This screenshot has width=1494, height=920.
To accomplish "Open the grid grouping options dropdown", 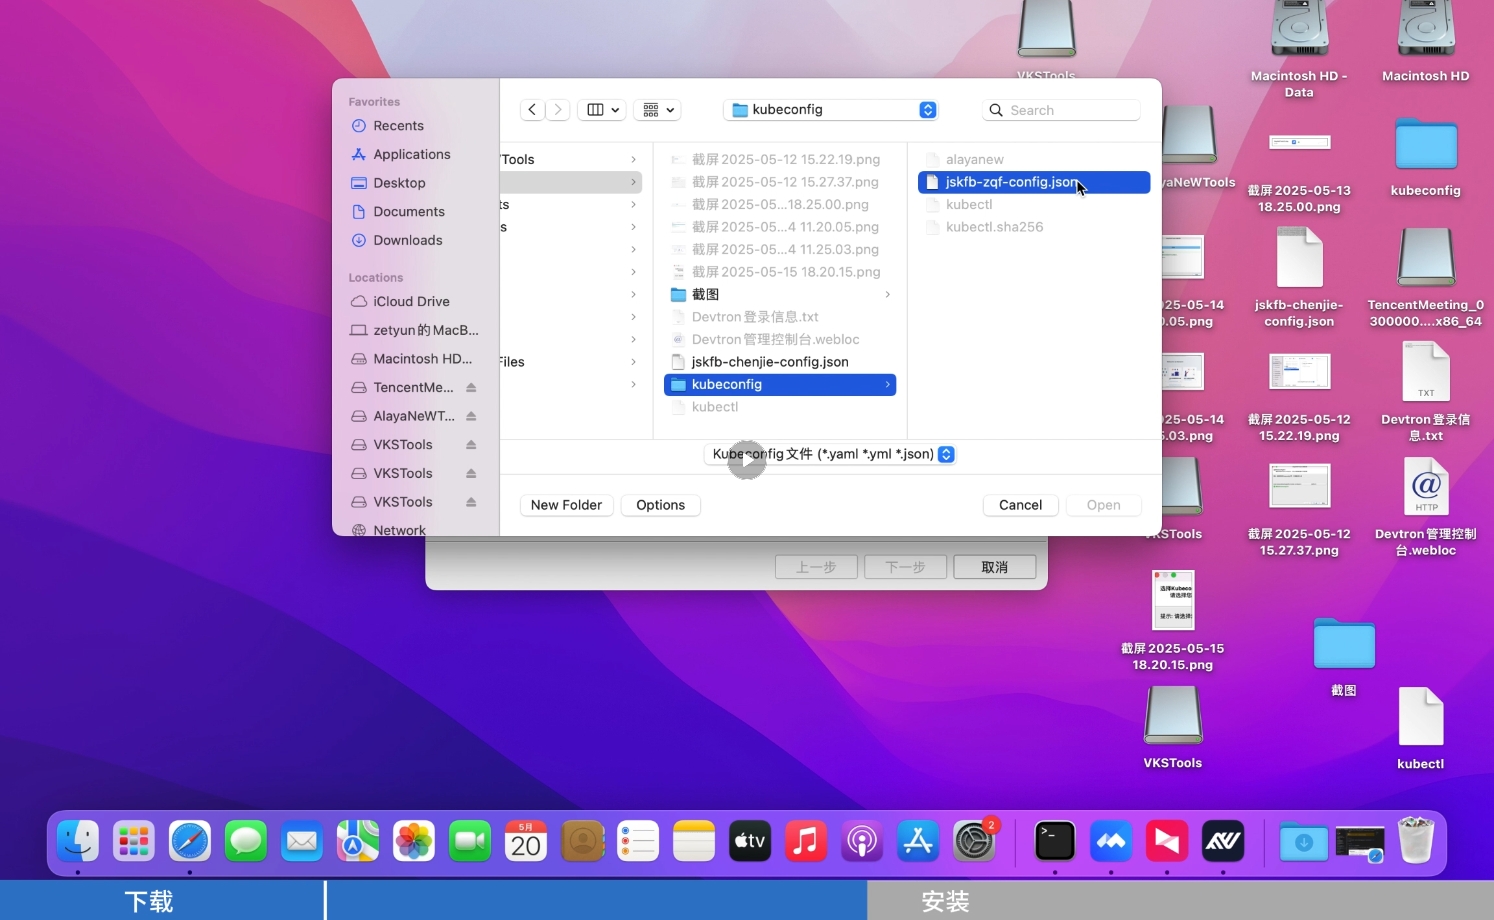I will point(658,110).
